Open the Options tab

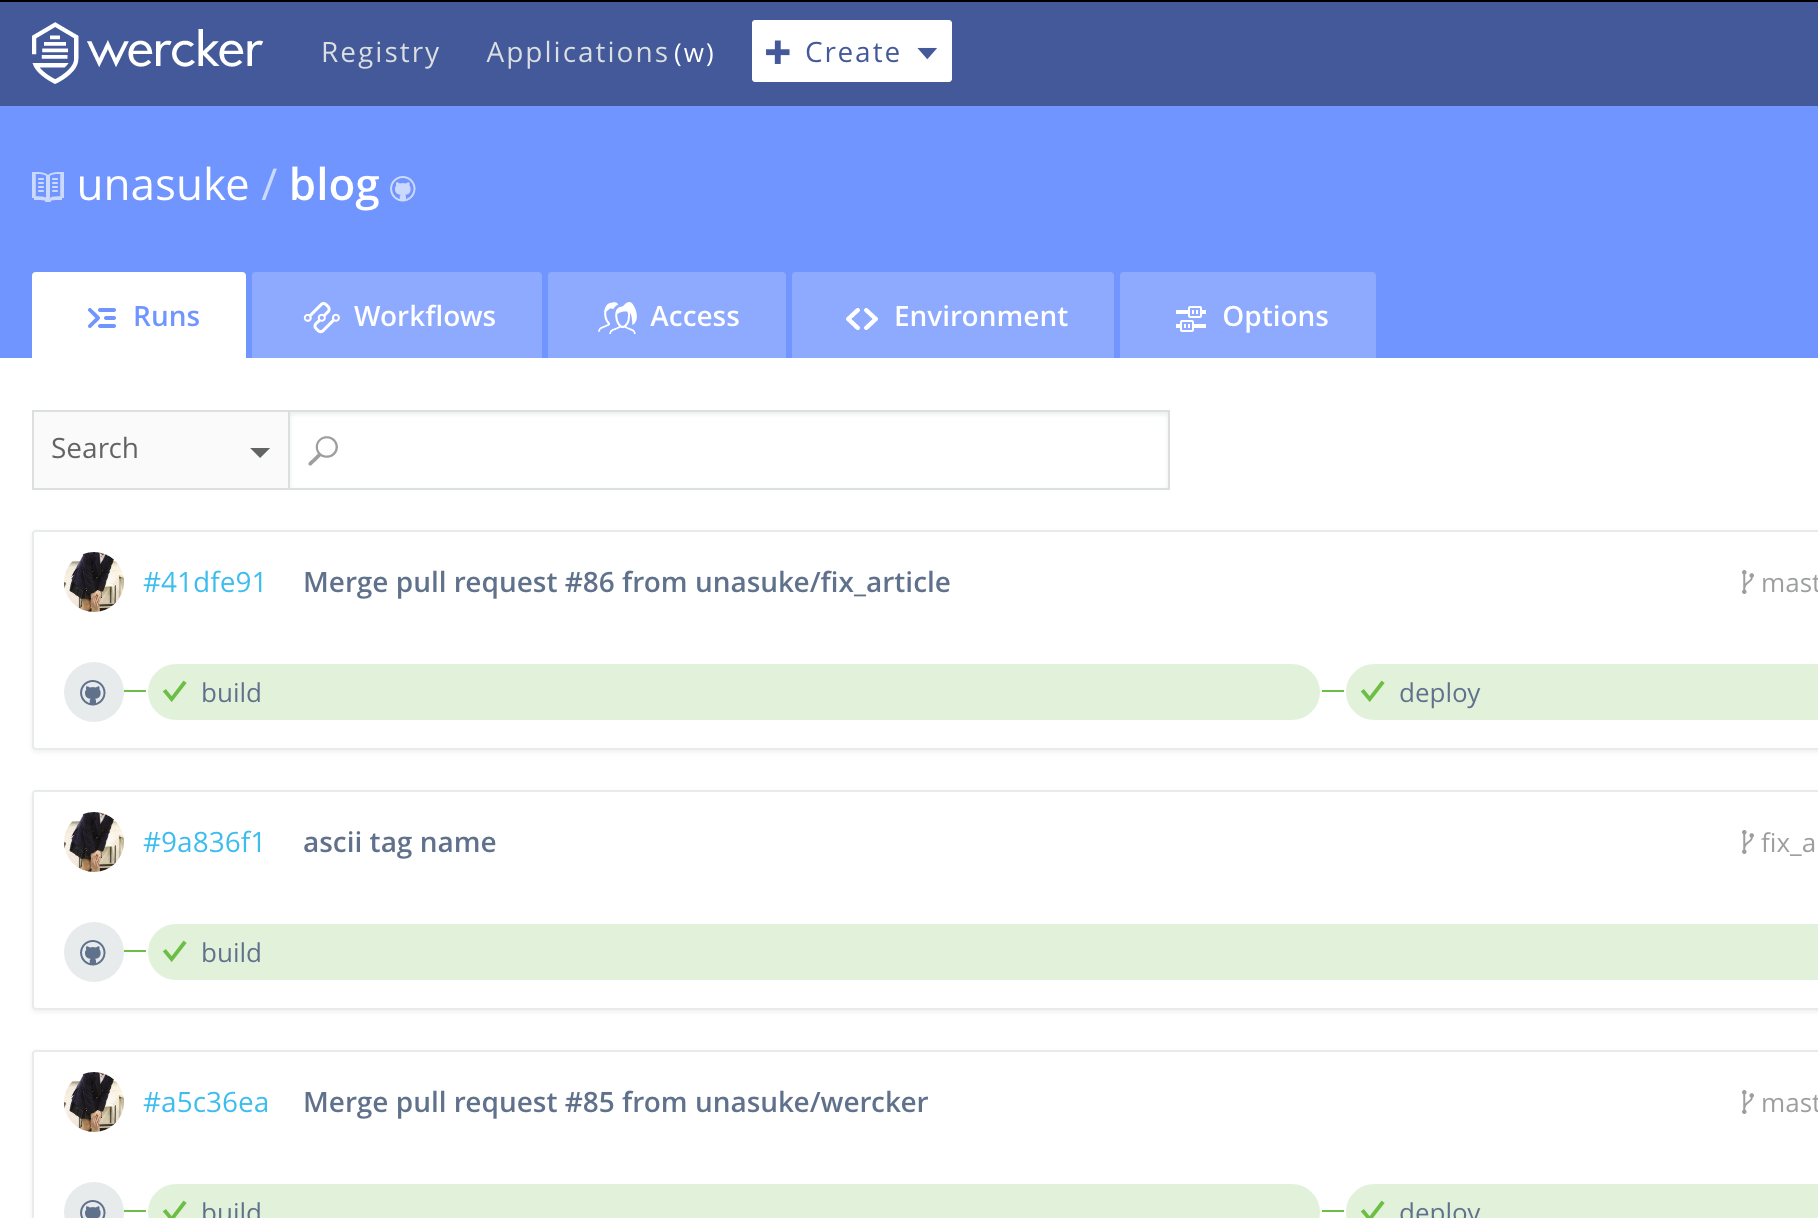click(1248, 315)
